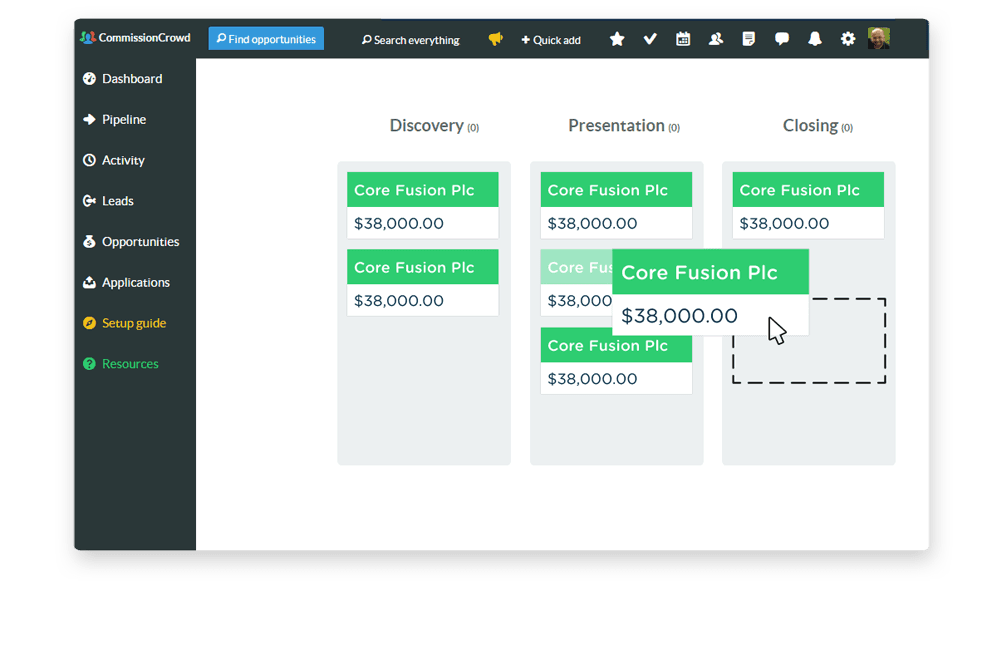Click the star favorites icon
The height and width of the screenshot is (650, 982).
click(617, 39)
